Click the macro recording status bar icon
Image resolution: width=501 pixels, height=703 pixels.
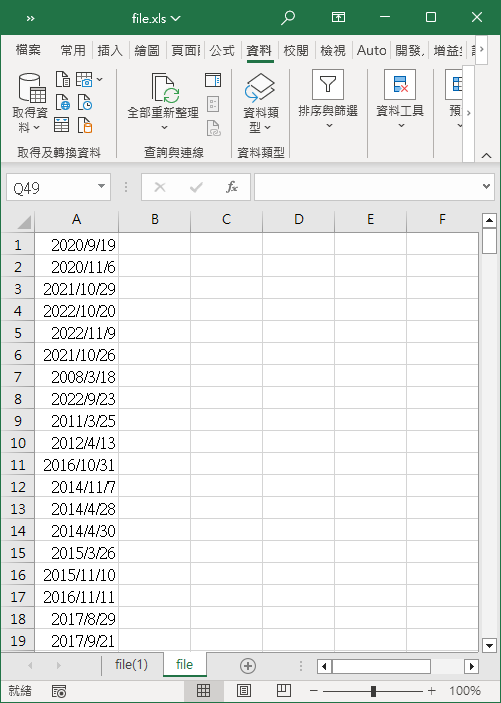click(x=59, y=691)
